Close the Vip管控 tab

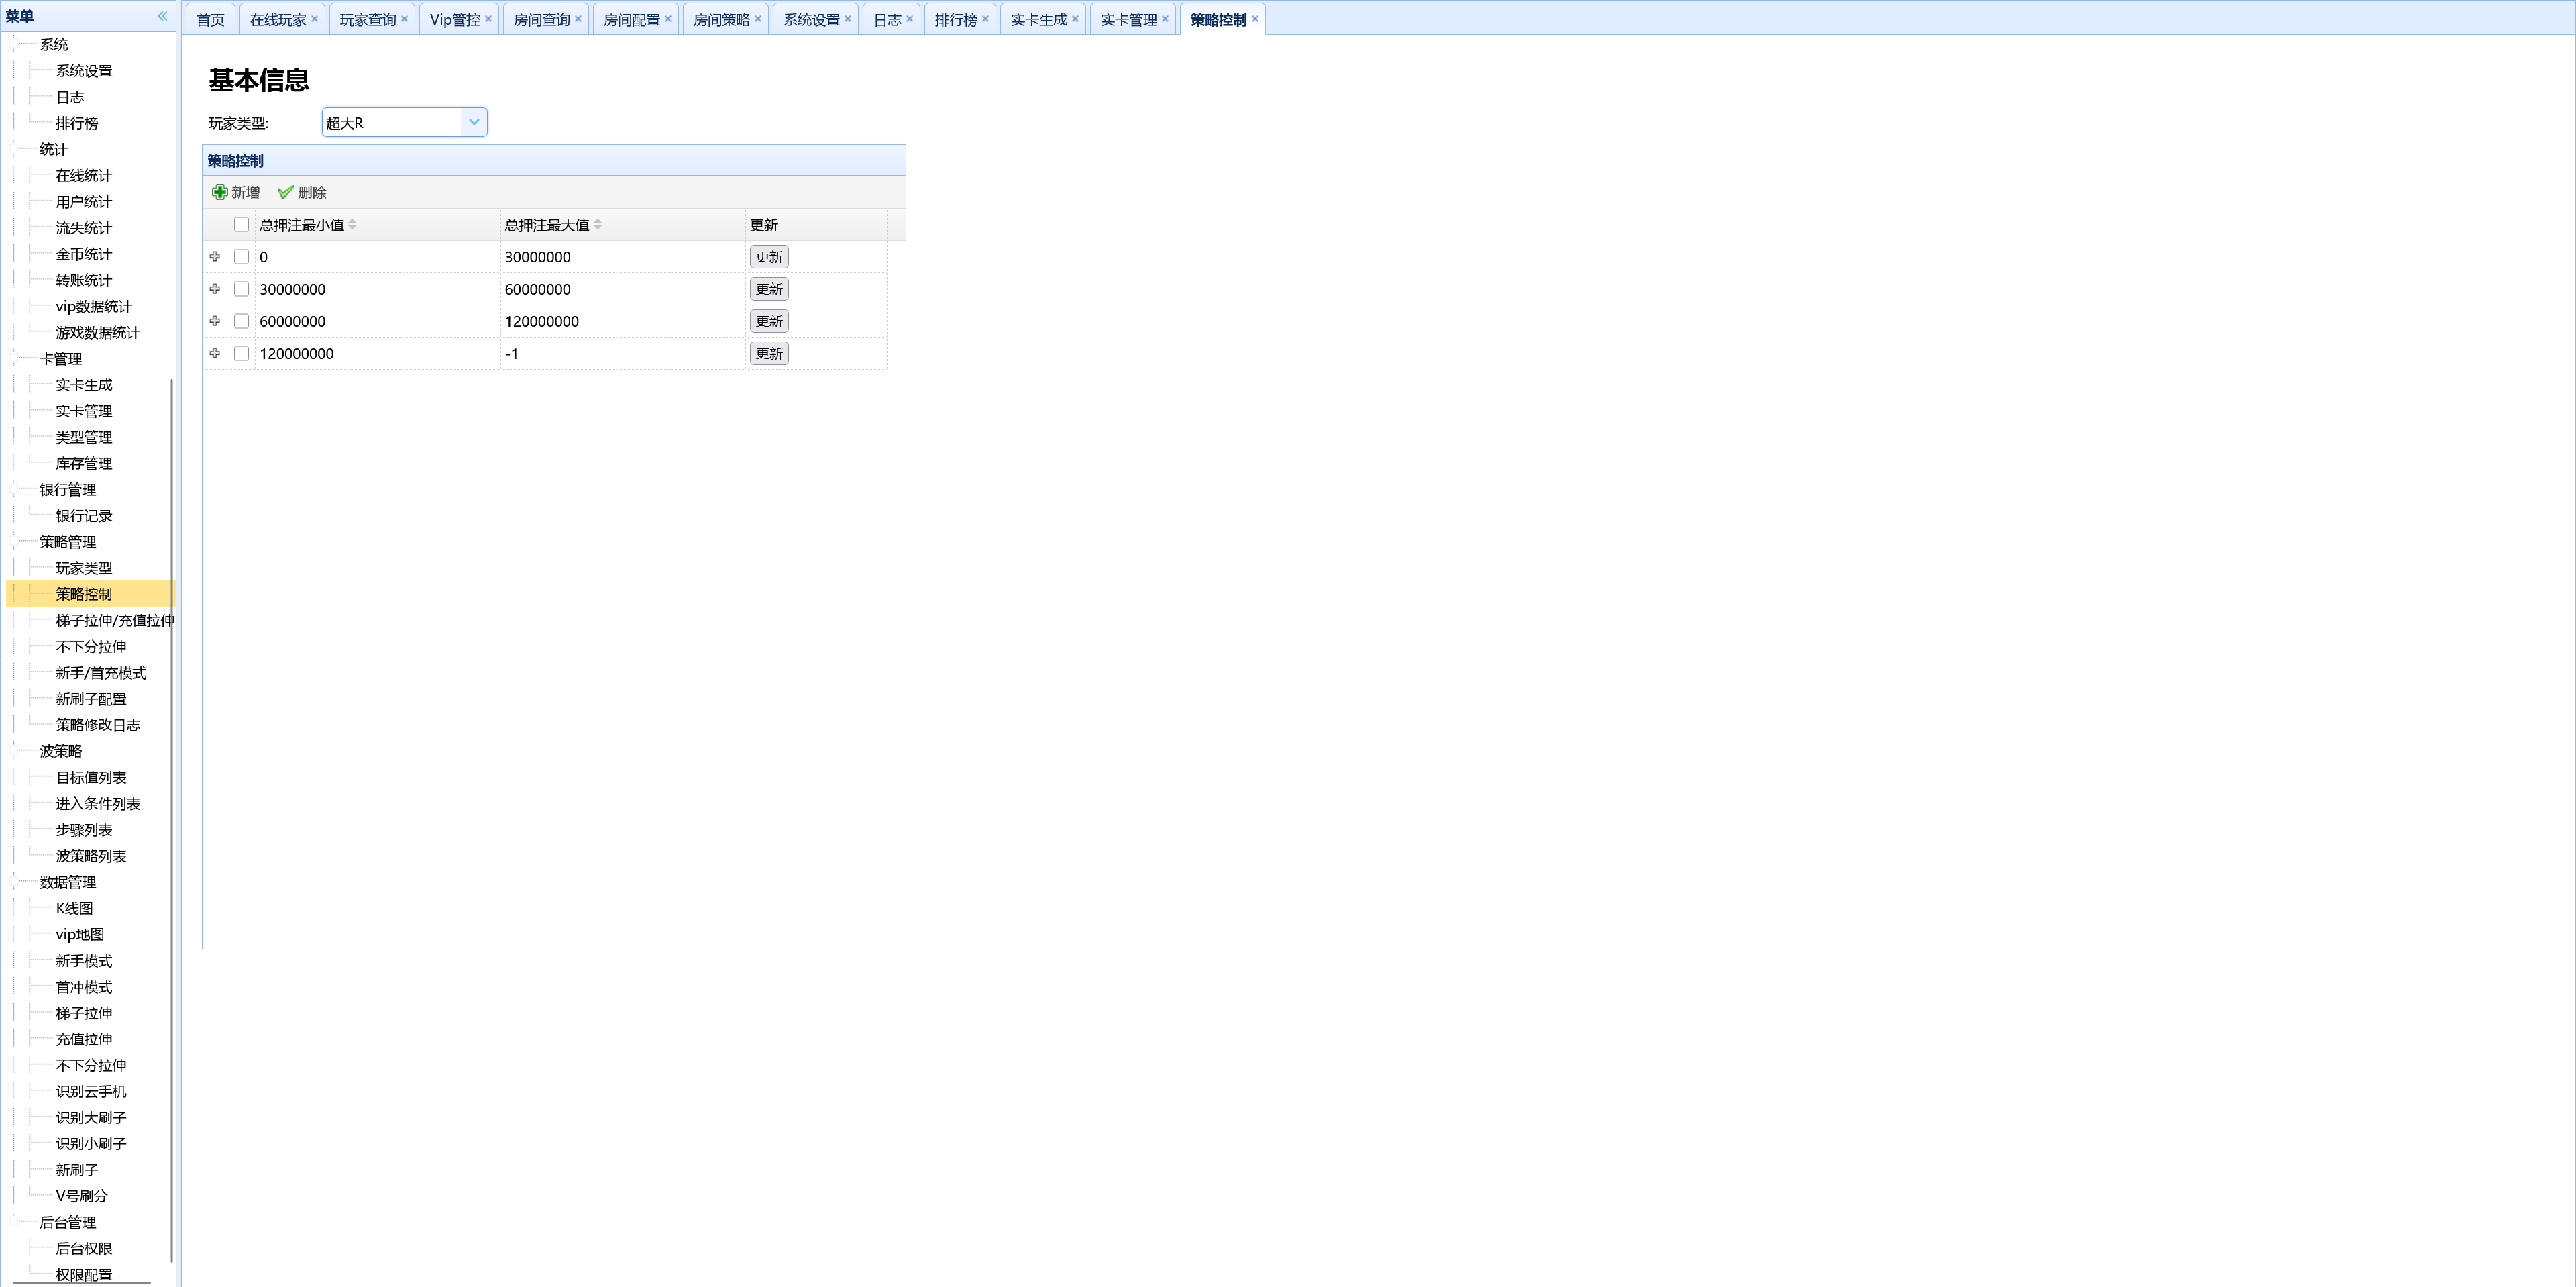point(488,19)
